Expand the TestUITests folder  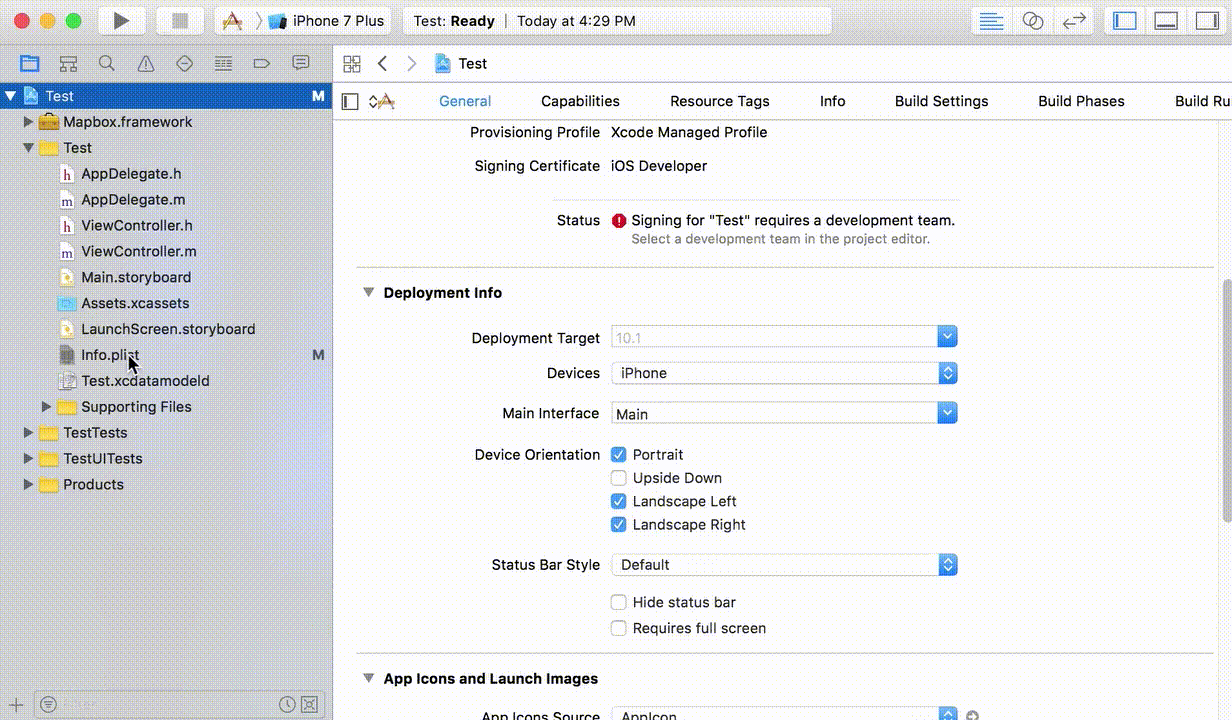(x=29, y=458)
